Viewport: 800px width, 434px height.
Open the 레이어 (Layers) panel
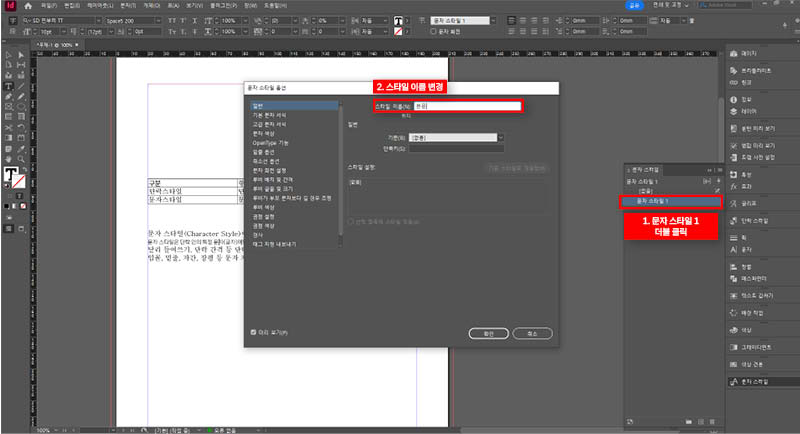[745, 111]
